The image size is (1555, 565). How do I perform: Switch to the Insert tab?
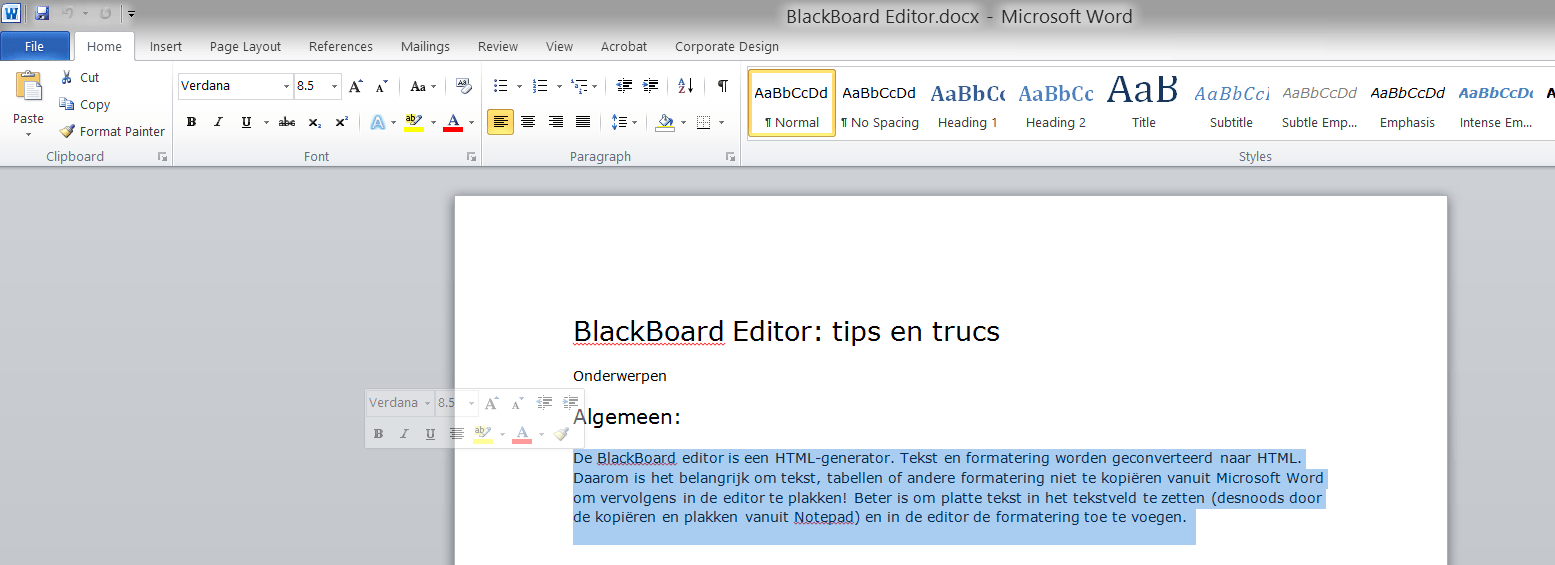pos(166,46)
